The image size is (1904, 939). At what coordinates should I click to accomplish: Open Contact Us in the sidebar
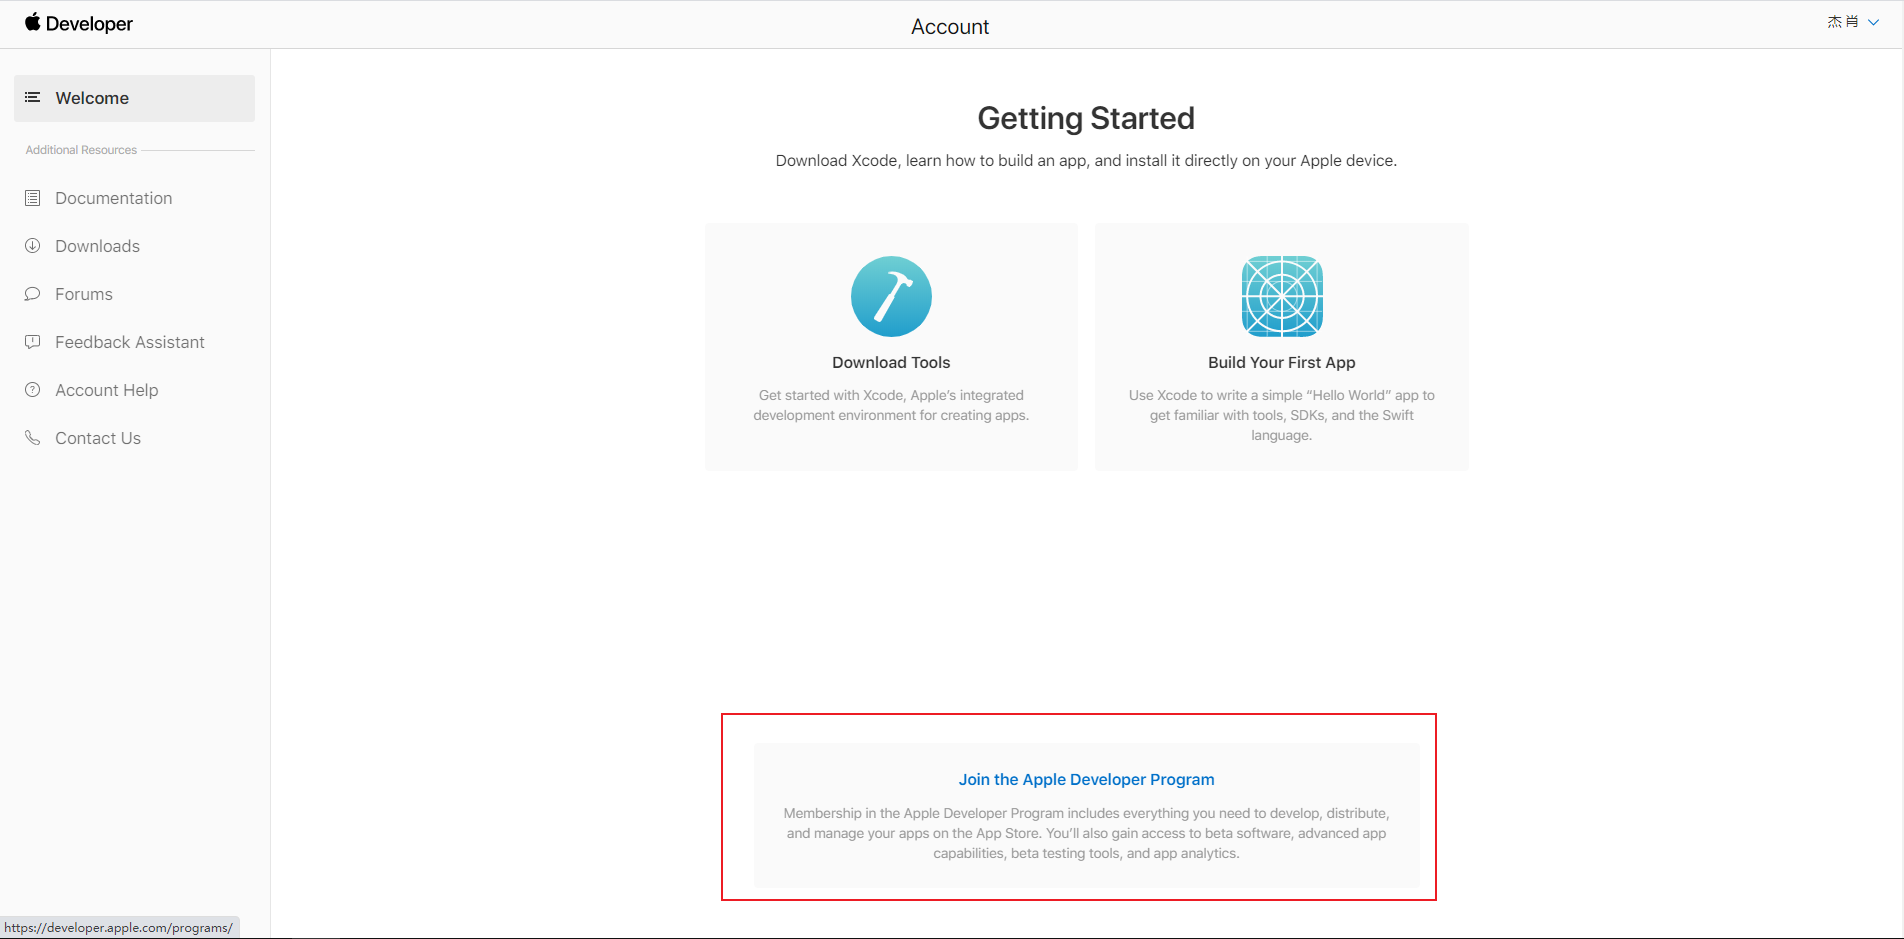pos(98,438)
